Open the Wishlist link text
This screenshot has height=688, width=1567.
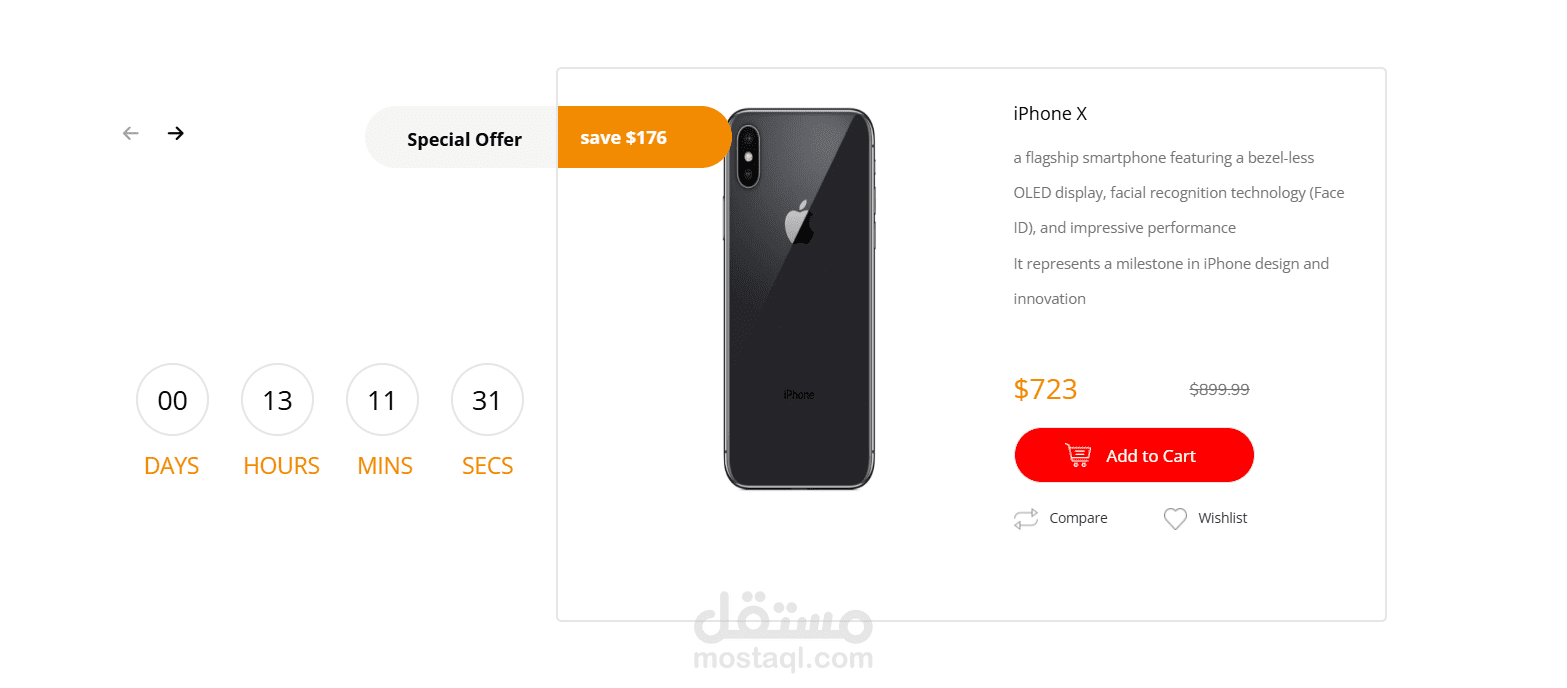point(1223,518)
